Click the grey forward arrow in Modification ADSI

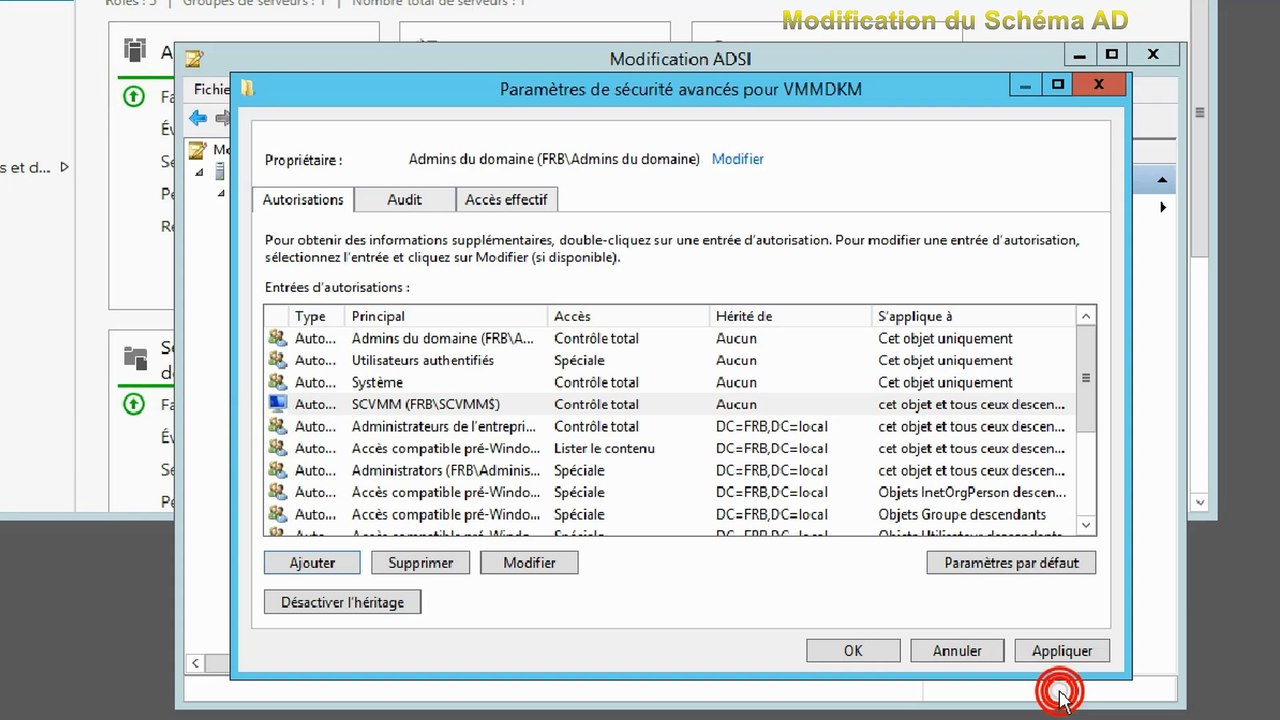[222, 118]
